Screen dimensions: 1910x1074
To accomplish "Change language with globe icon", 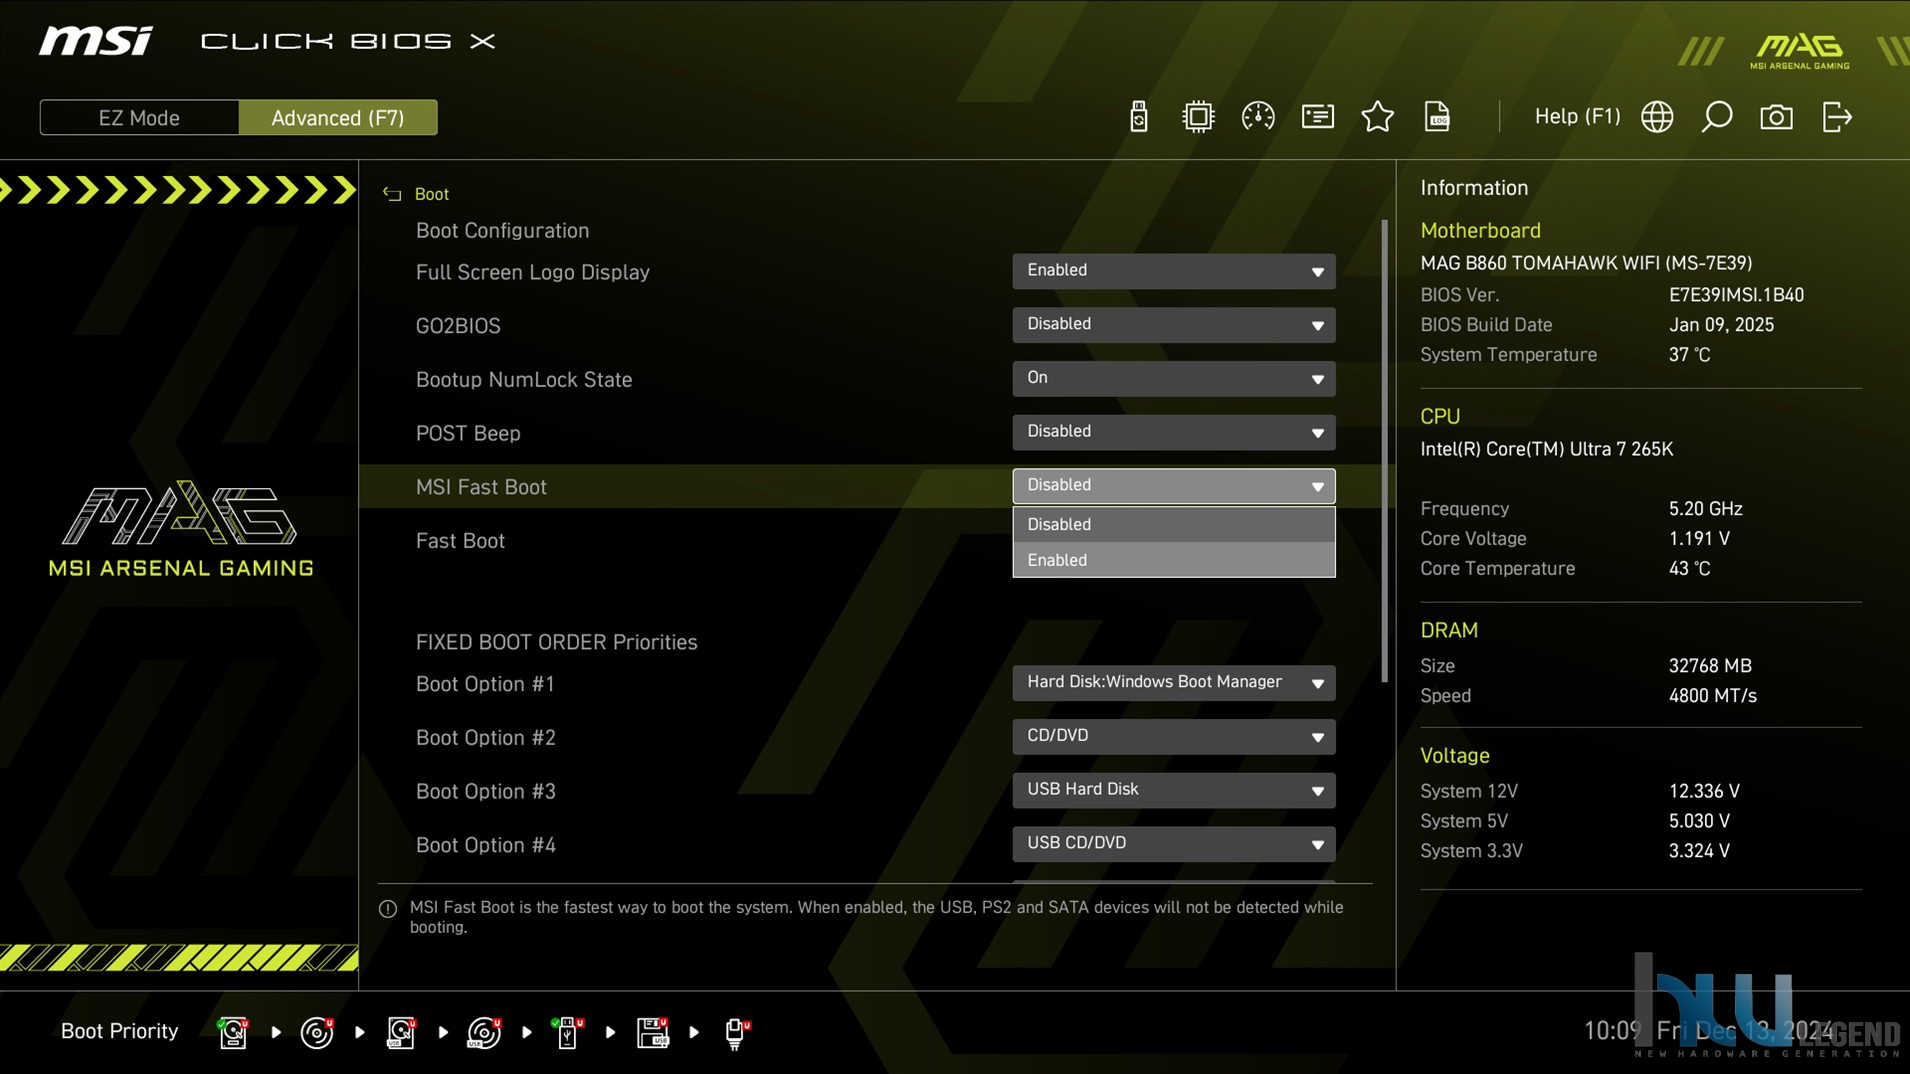I will coord(1657,117).
